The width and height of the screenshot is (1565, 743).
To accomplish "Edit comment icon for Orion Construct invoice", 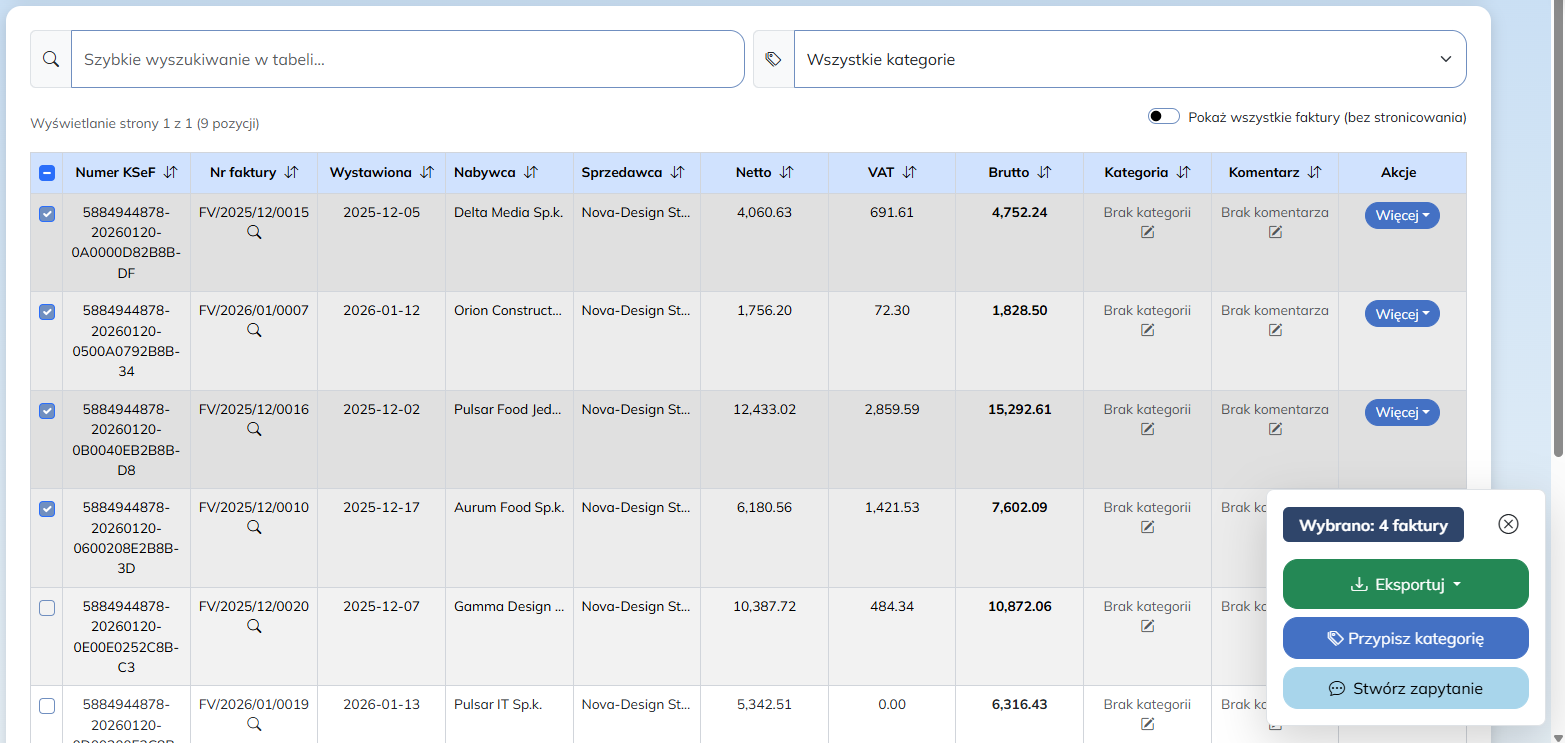I will (x=1275, y=330).
